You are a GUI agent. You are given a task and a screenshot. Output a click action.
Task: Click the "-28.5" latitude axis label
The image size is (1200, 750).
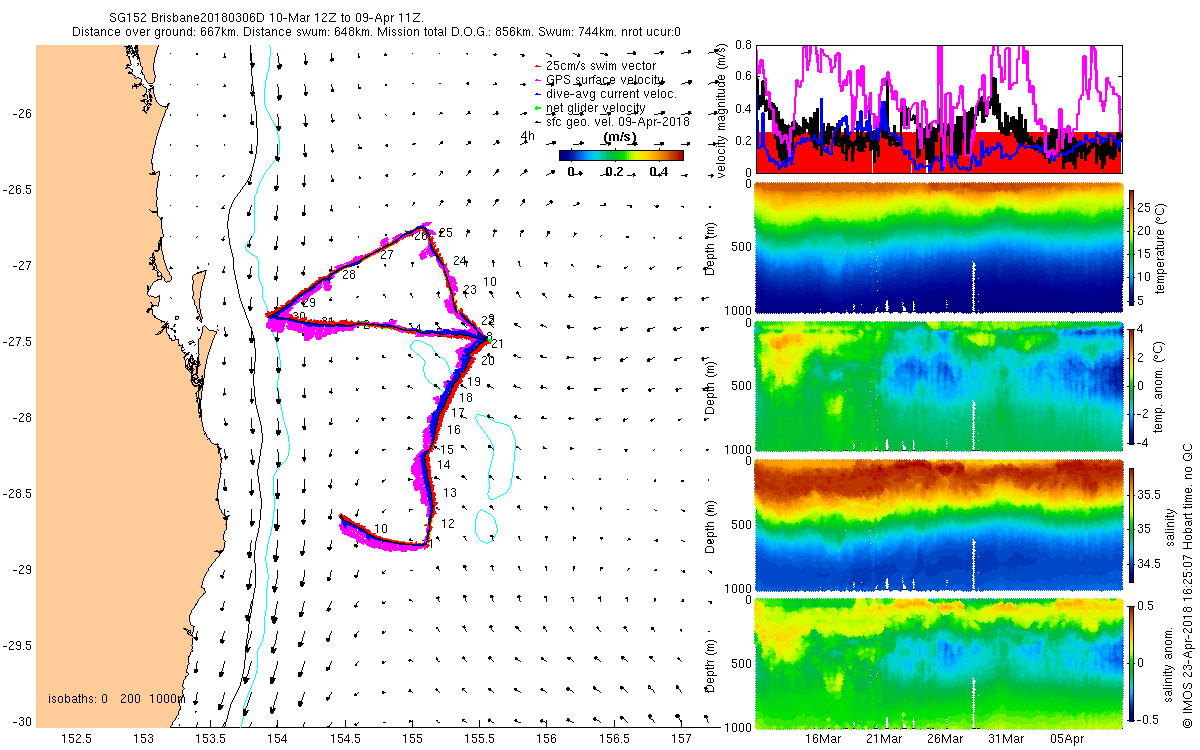point(17,494)
